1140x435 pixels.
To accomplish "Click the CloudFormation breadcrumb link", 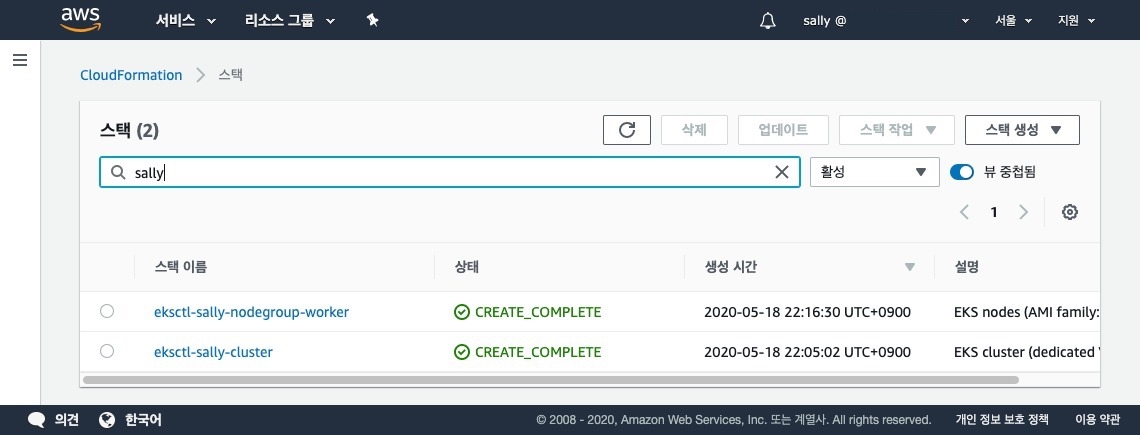I will tap(131, 75).
